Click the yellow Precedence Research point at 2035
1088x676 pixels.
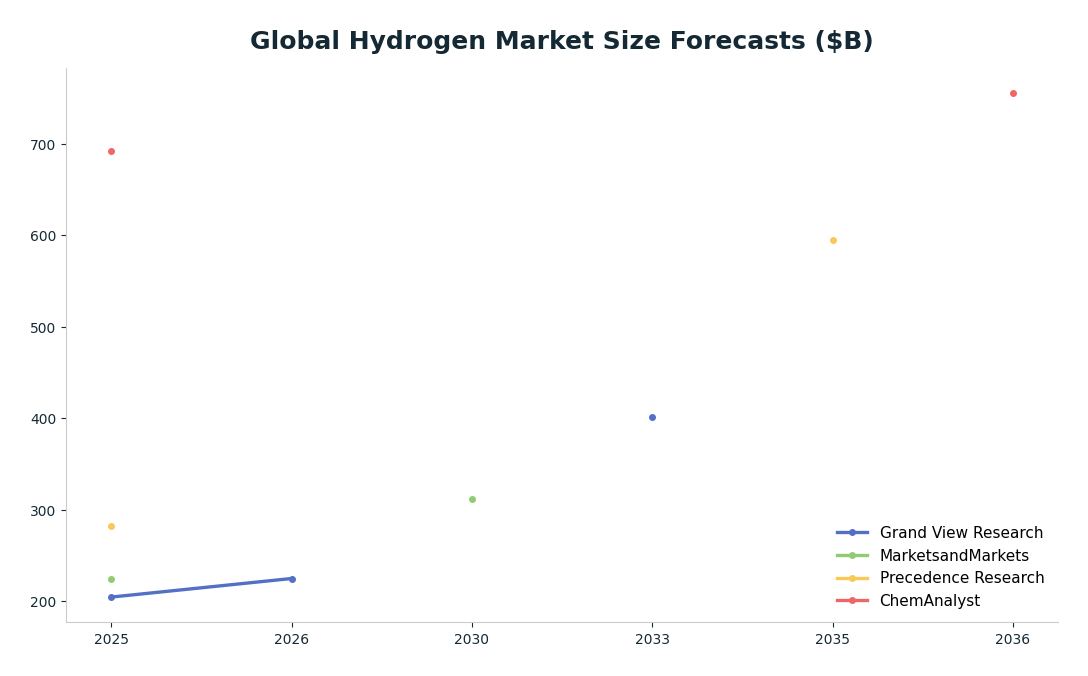click(x=833, y=241)
